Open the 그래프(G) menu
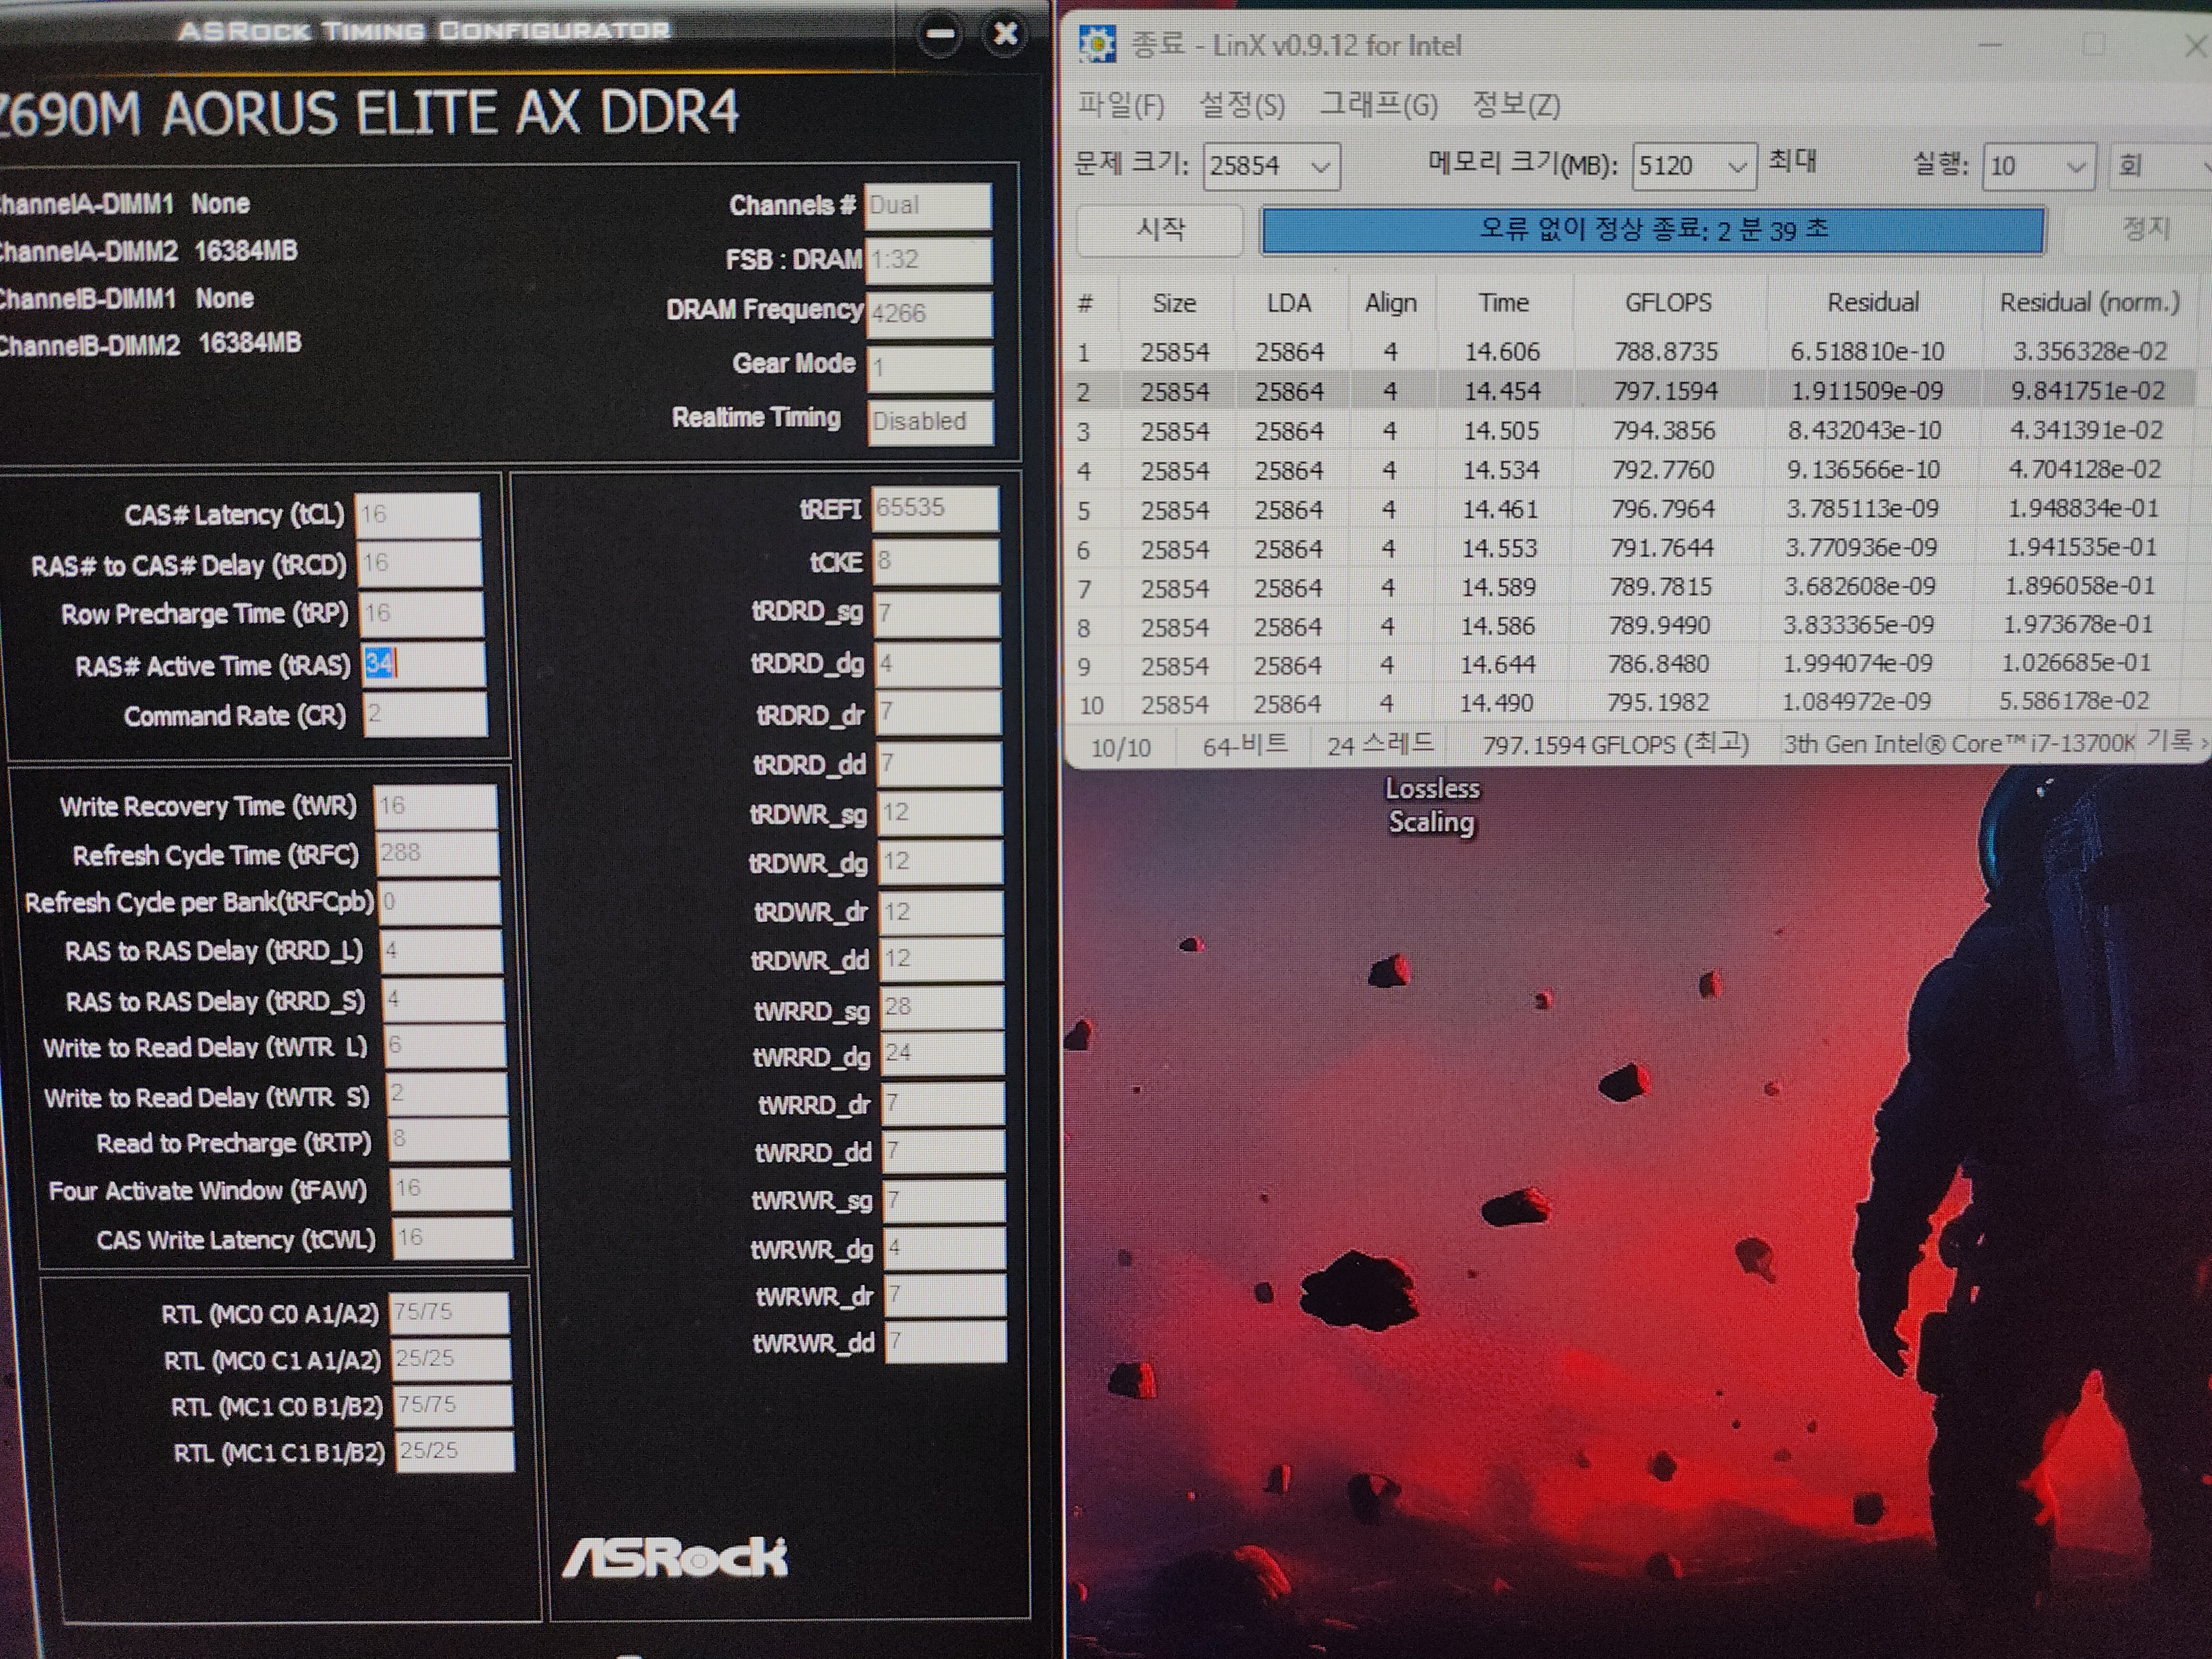2212x1659 pixels. (1378, 105)
